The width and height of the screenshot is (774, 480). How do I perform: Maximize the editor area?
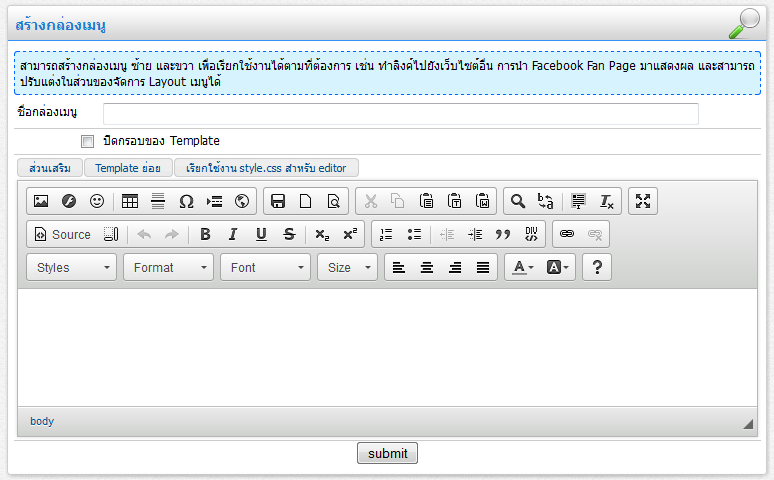pyautogui.click(x=643, y=201)
